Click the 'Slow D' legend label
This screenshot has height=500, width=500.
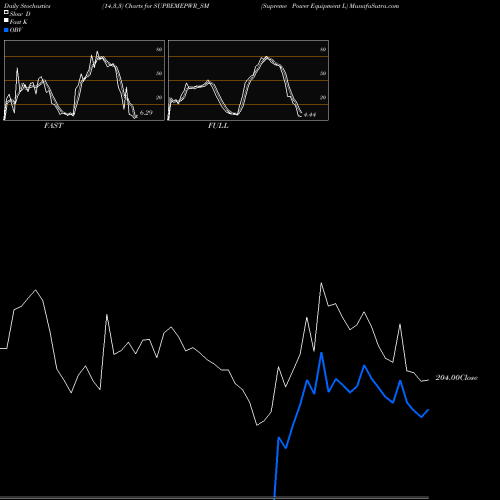20,14
